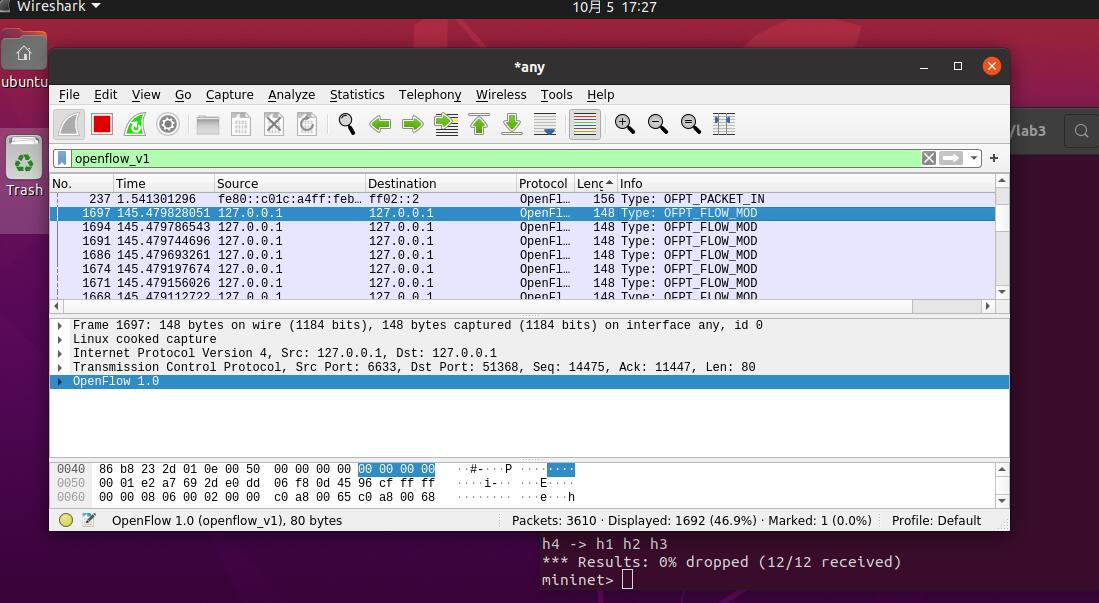
Task: Go back in packet history
Action: (379, 125)
